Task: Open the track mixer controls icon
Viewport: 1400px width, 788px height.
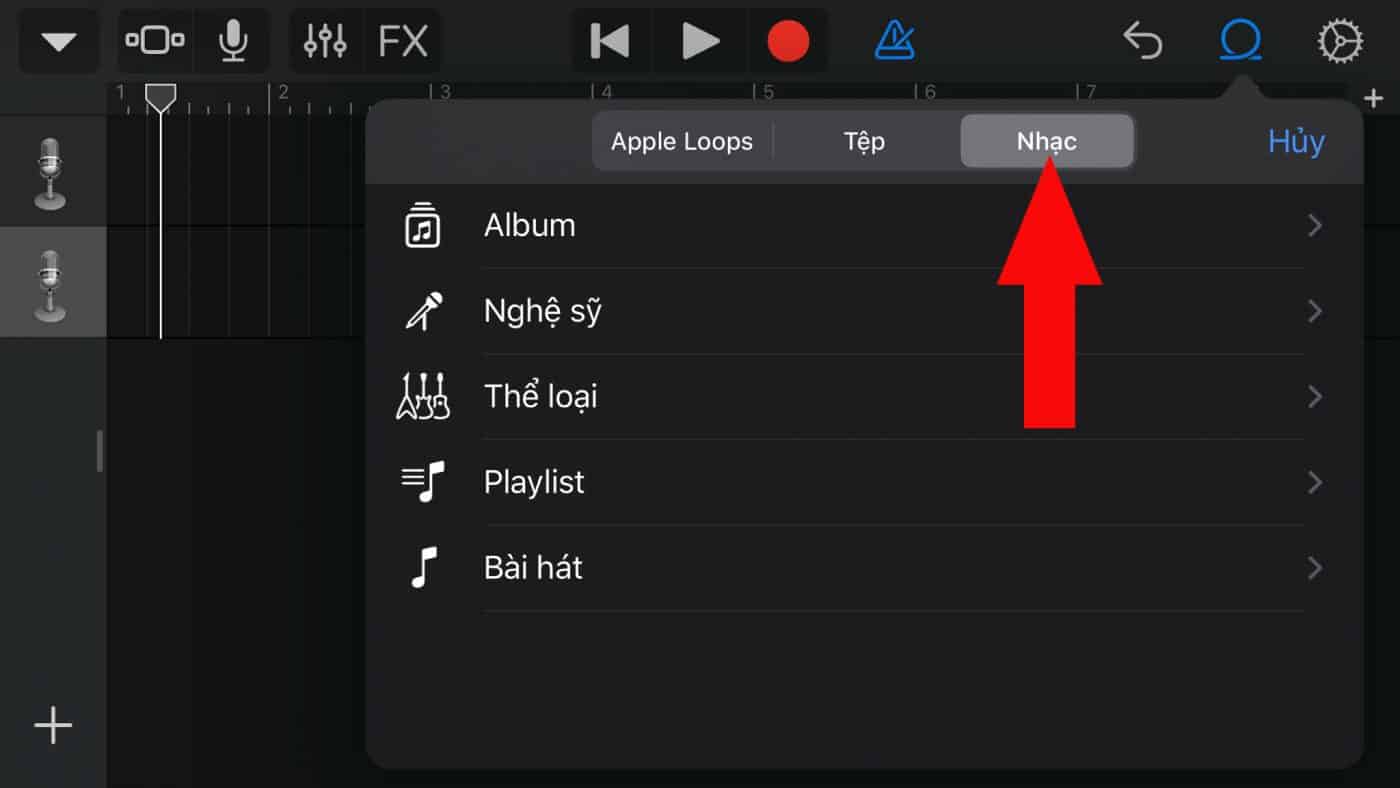Action: [x=325, y=41]
